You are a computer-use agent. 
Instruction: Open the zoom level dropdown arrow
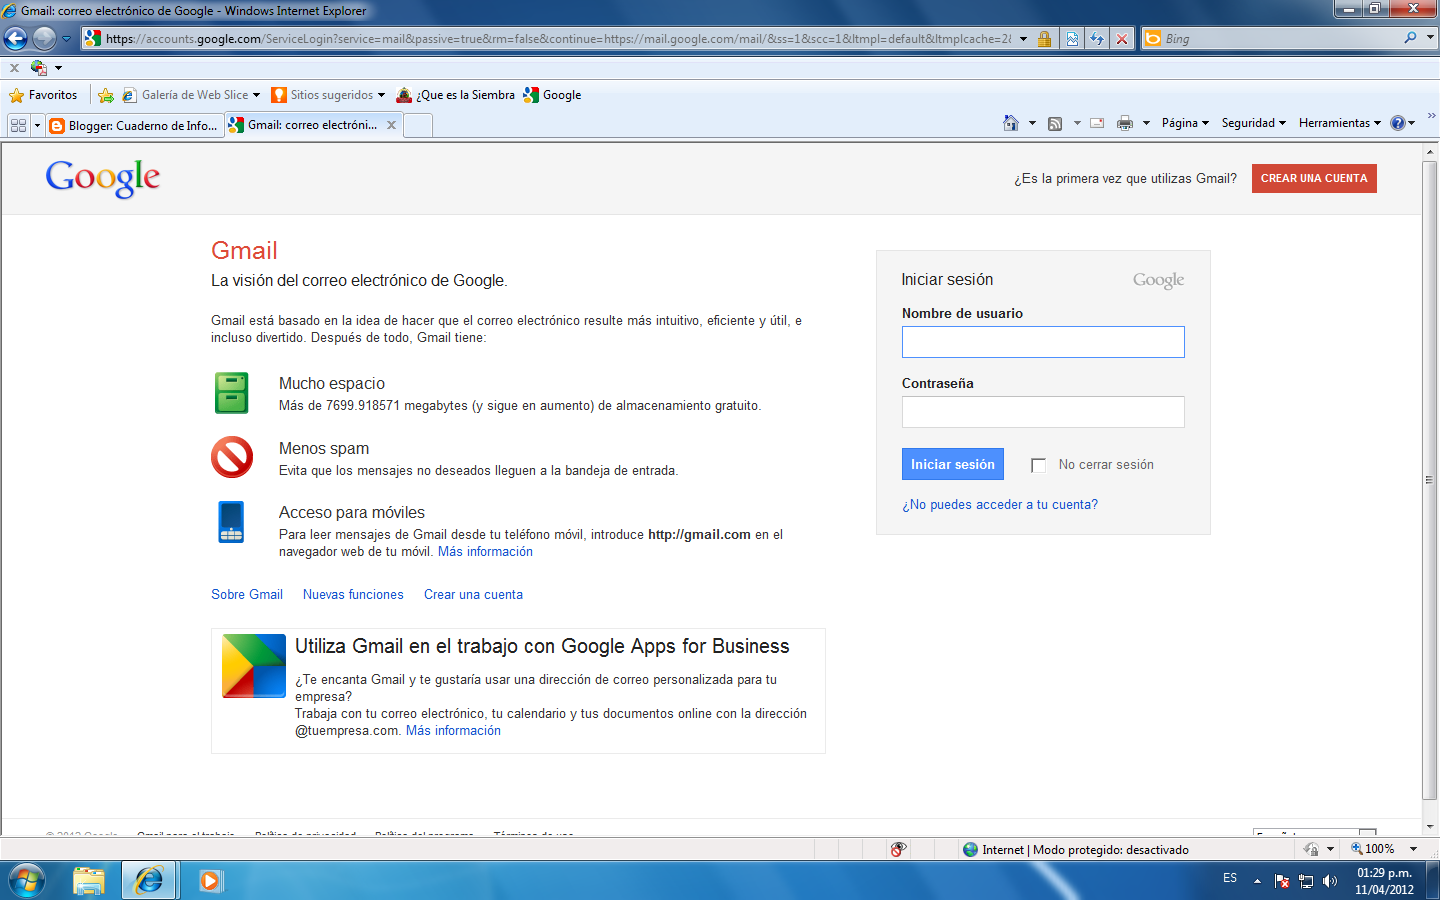click(1413, 848)
